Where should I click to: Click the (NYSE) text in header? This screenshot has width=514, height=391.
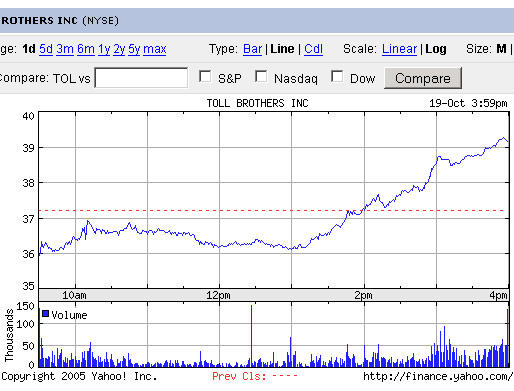(101, 21)
